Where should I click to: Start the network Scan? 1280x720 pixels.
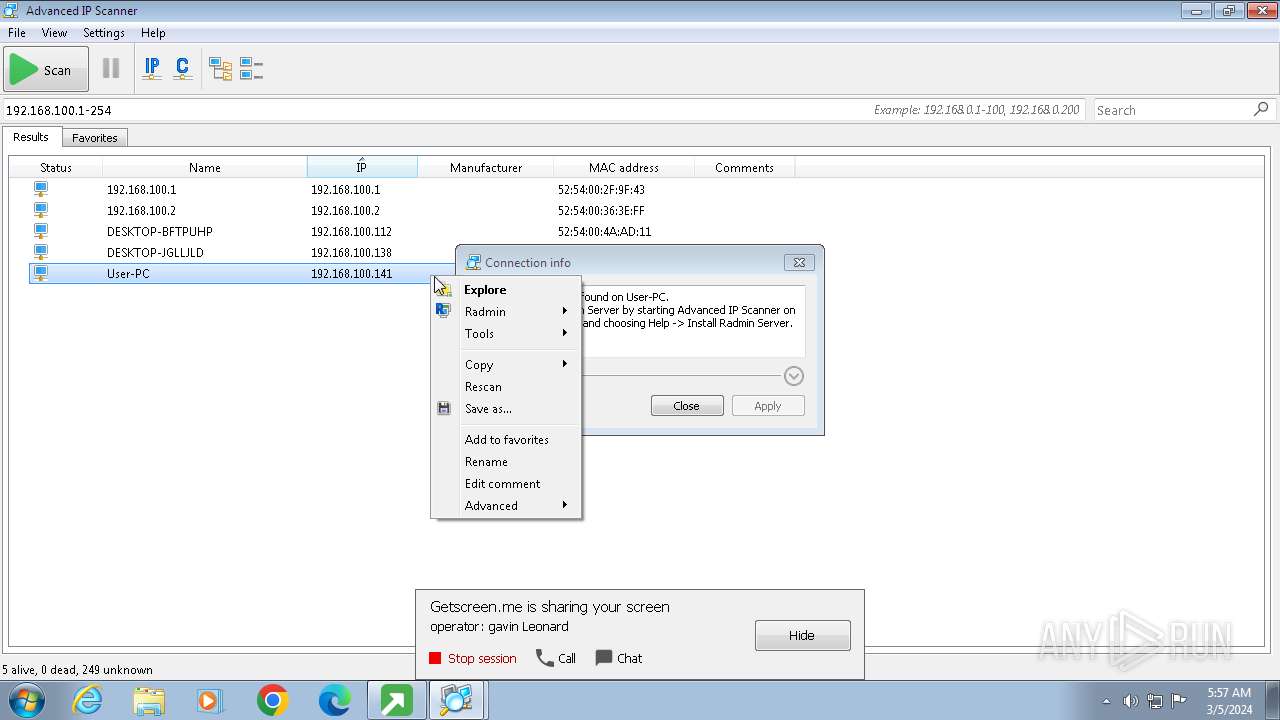click(x=46, y=70)
